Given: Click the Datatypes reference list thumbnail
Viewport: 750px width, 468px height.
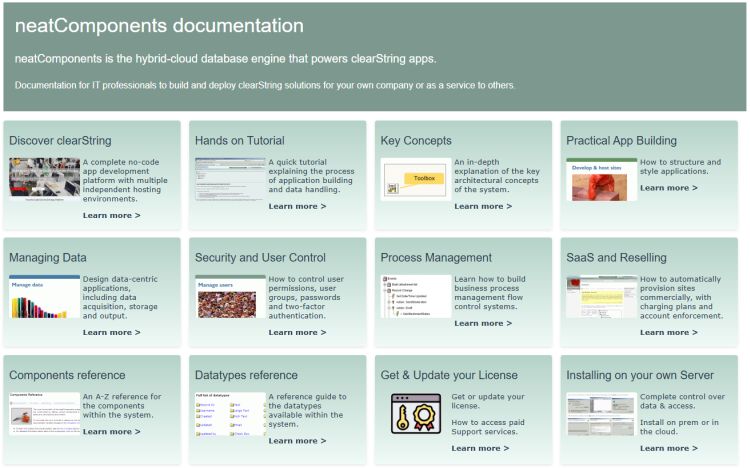Looking at the screenshot, I should (x=230, y=414).
